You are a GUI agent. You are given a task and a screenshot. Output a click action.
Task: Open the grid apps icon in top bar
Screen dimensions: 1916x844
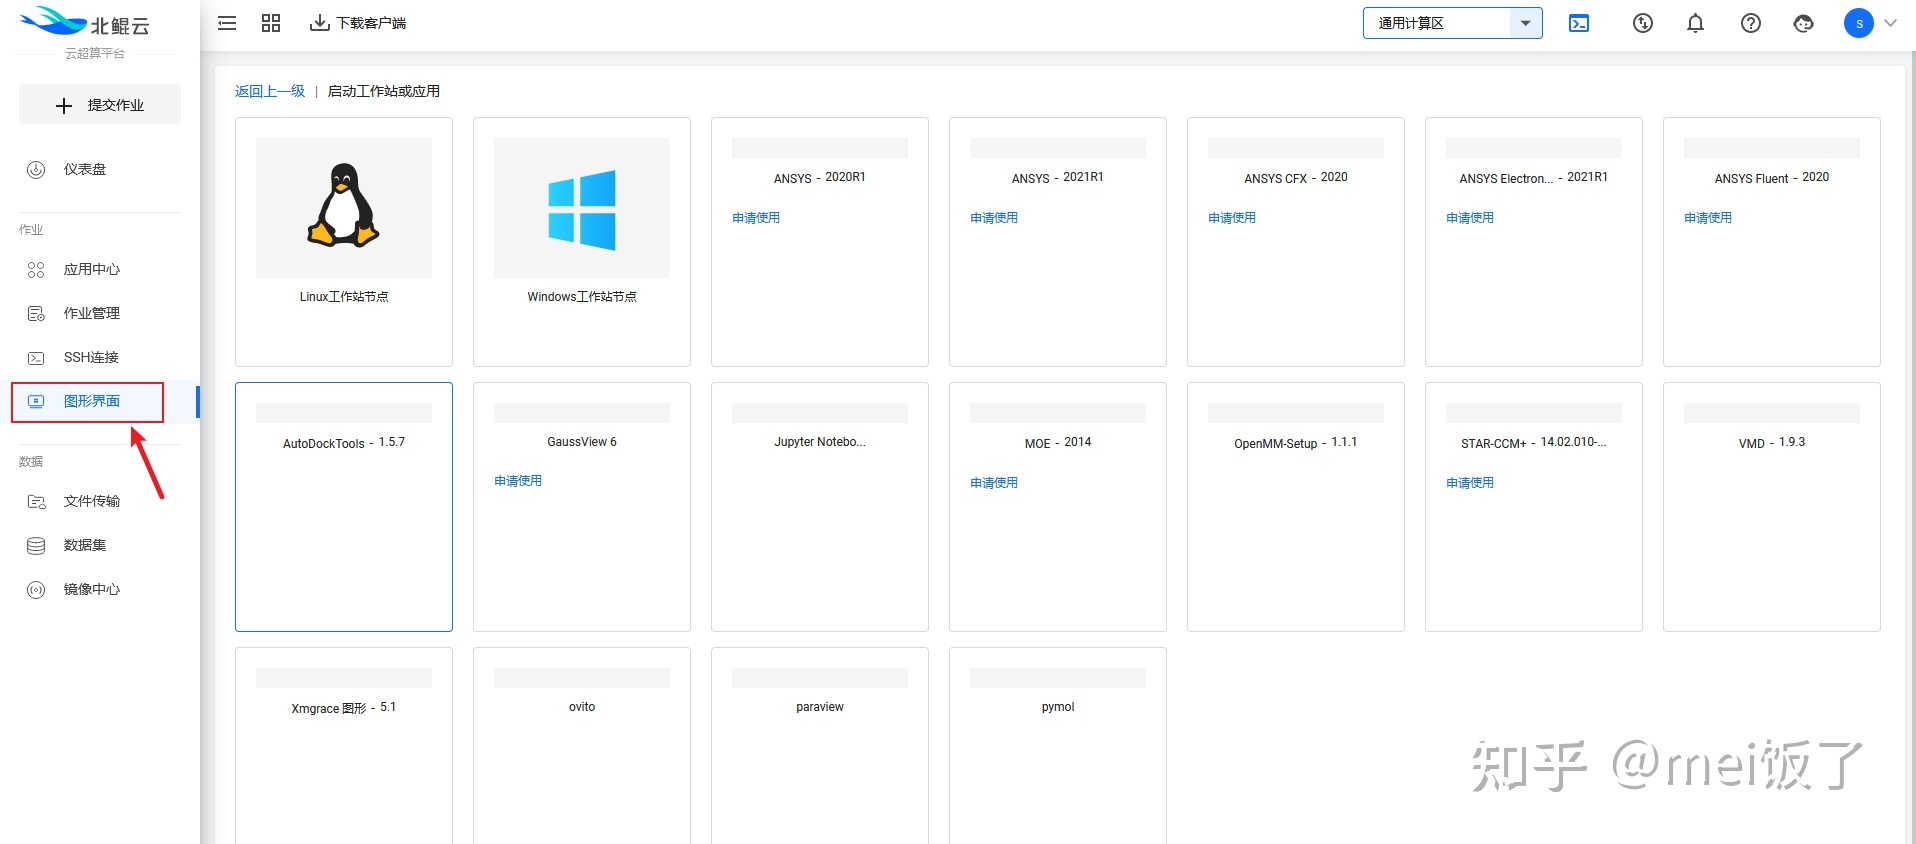tap(271, 23)
